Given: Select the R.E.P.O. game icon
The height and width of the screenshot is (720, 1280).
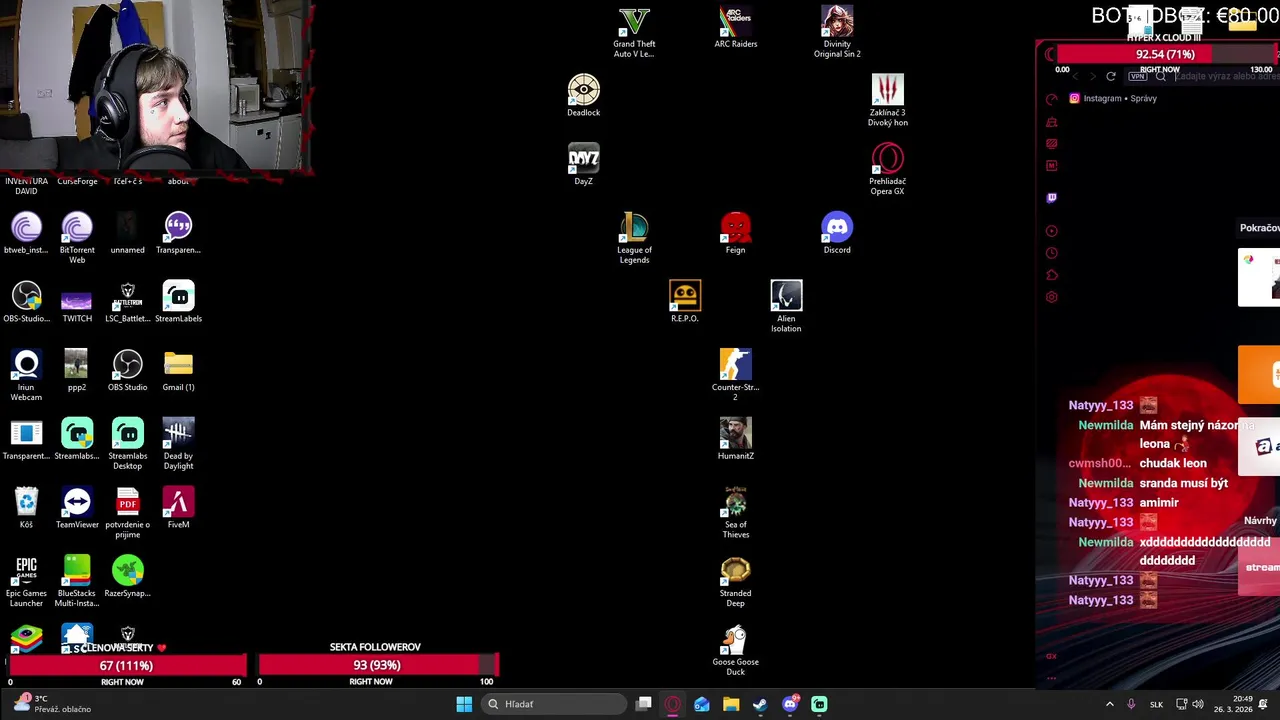Looking at the screenshot, I should [685, 301].
